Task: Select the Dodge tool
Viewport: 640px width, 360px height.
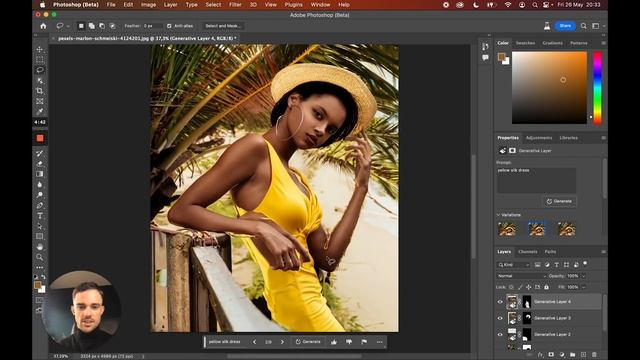Action: (40, 195)
